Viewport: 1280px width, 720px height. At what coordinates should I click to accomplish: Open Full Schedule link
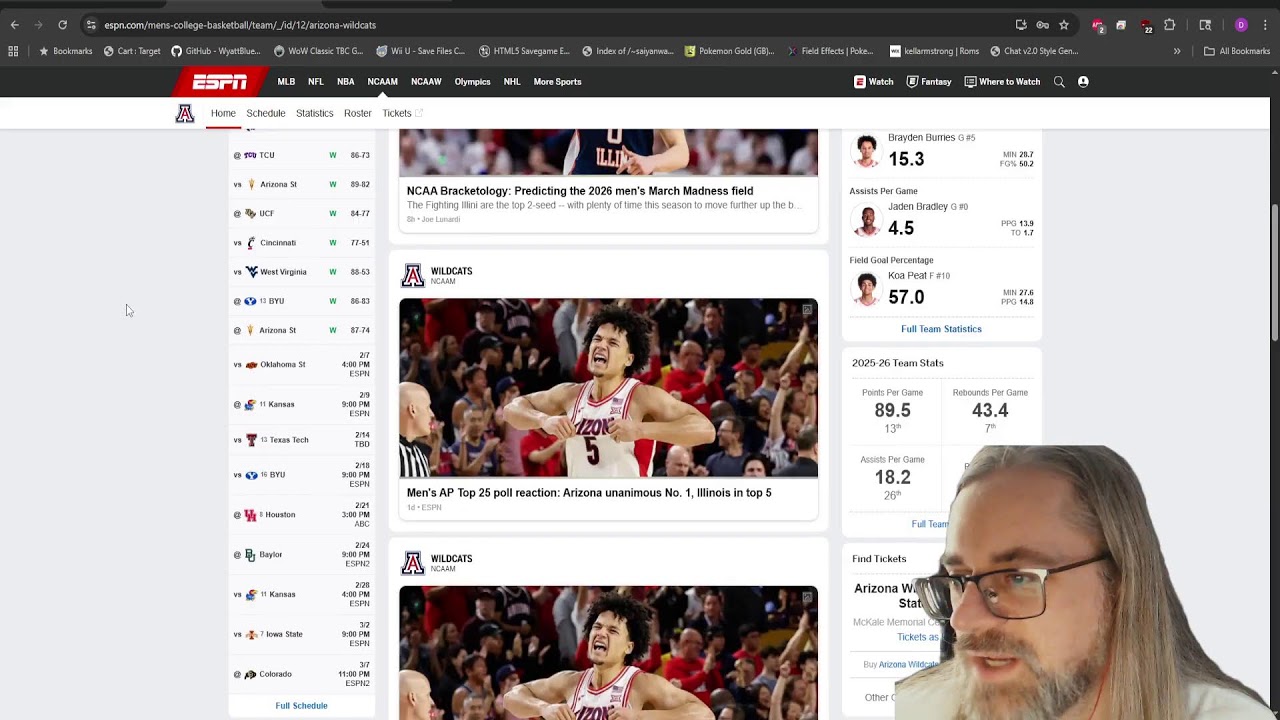[301, 706]
